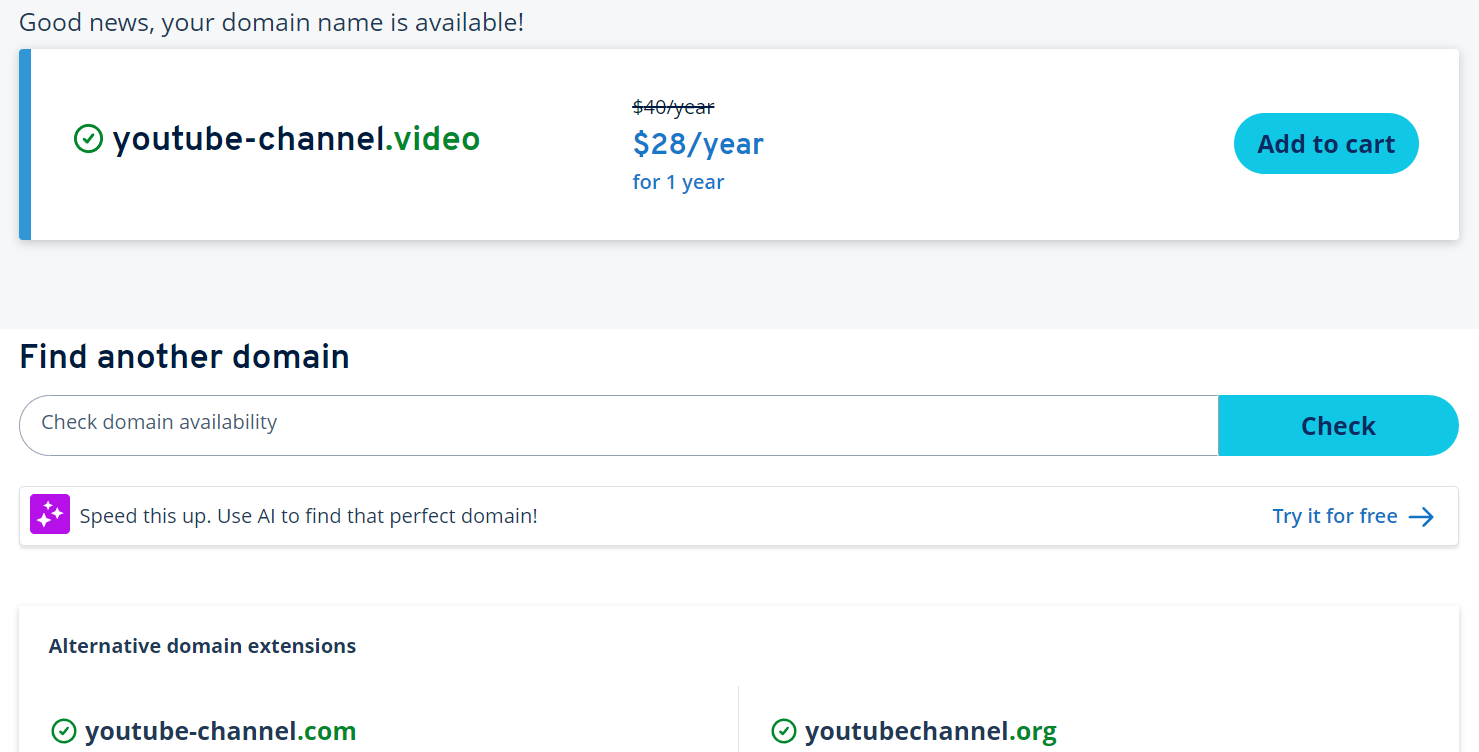This screenshot has width=1479, height=752.
Task: Click the Alternative domain extensions heading
Action: click(x=202, y=646)
